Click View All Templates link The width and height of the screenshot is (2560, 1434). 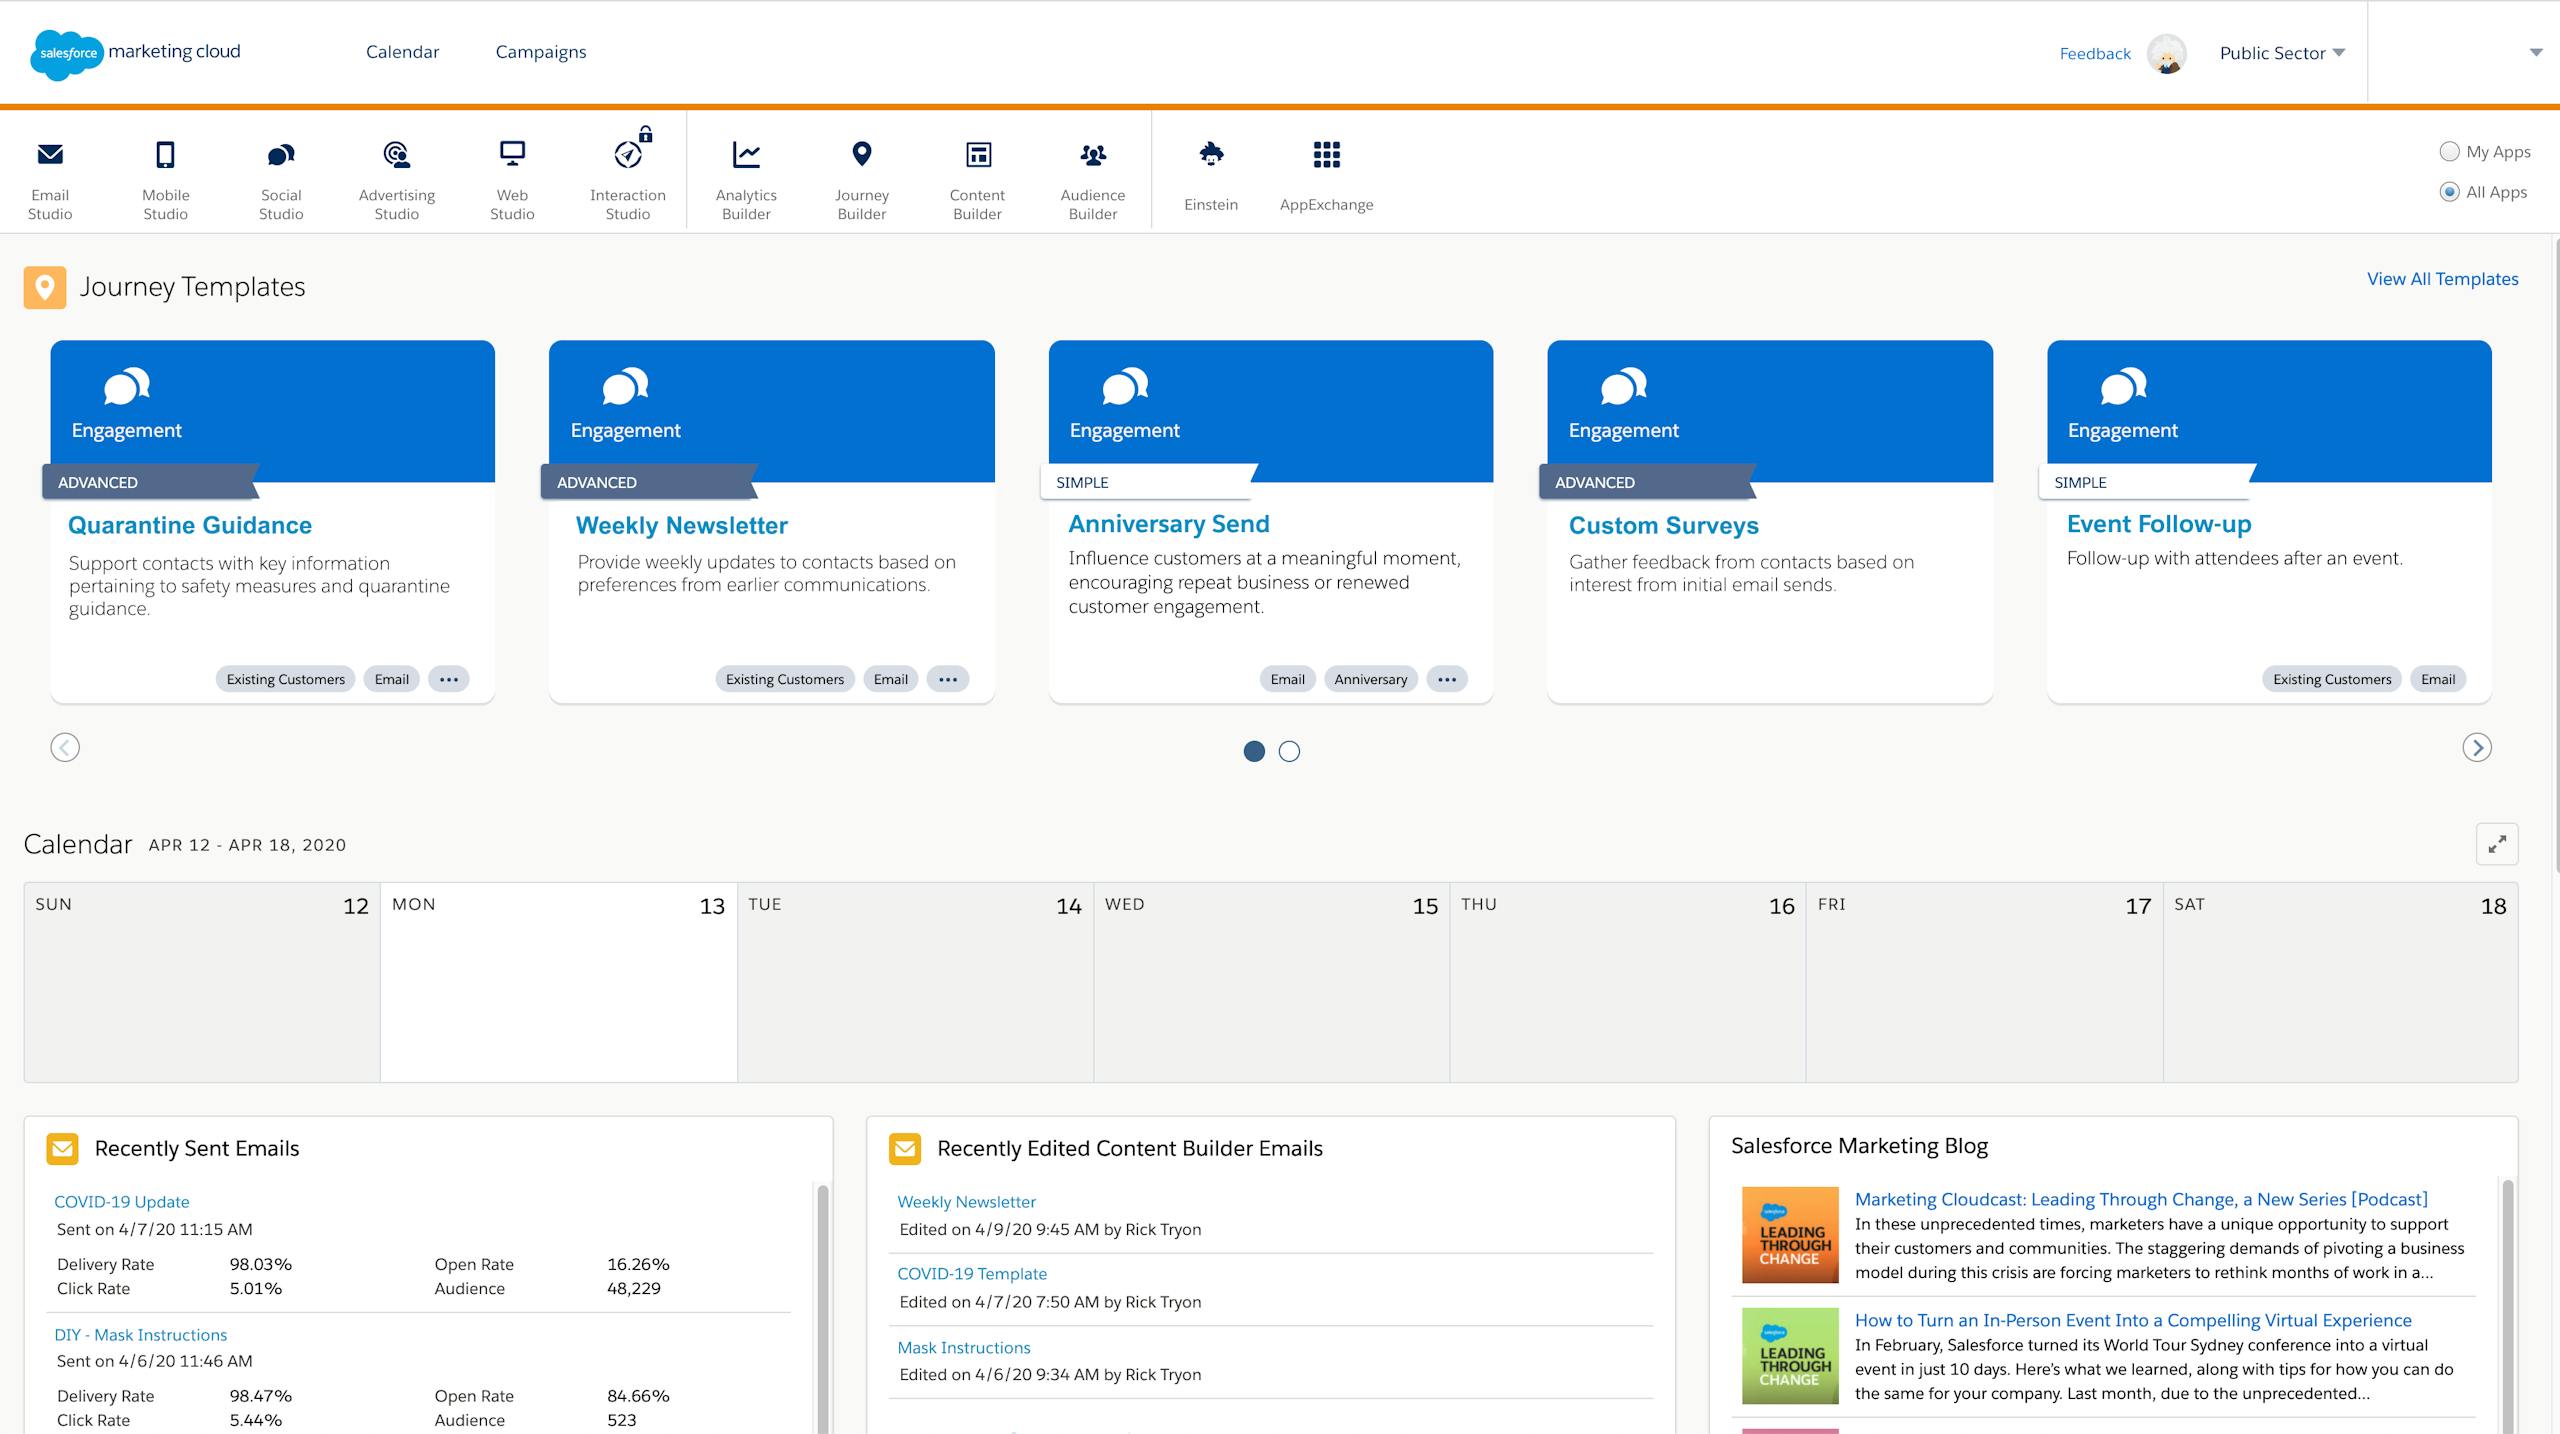click(x=2442, y=279)
